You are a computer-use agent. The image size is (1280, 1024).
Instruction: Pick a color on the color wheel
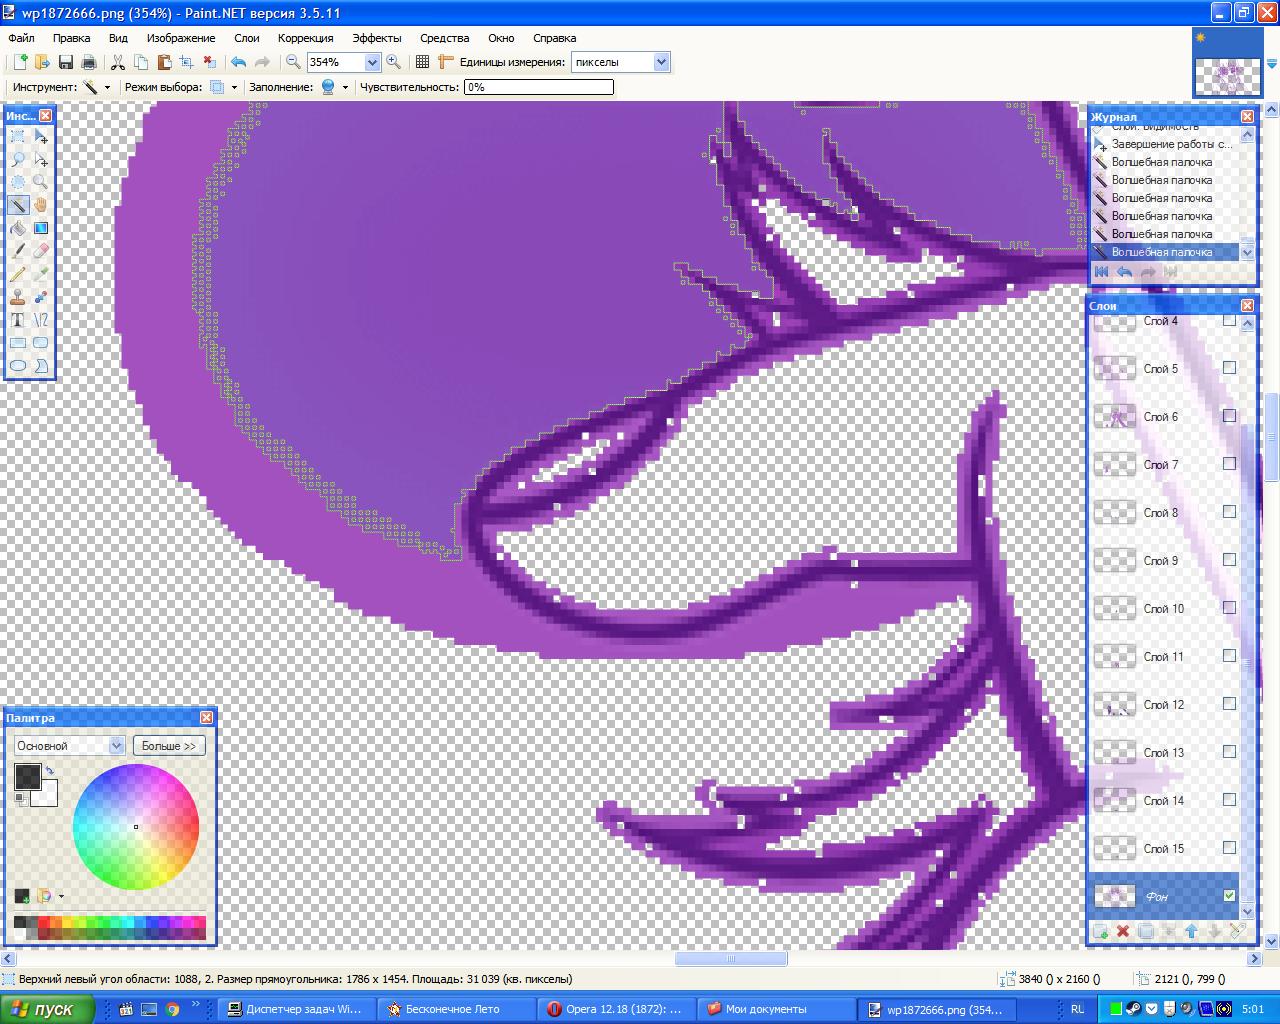click(x=136, y=827)
